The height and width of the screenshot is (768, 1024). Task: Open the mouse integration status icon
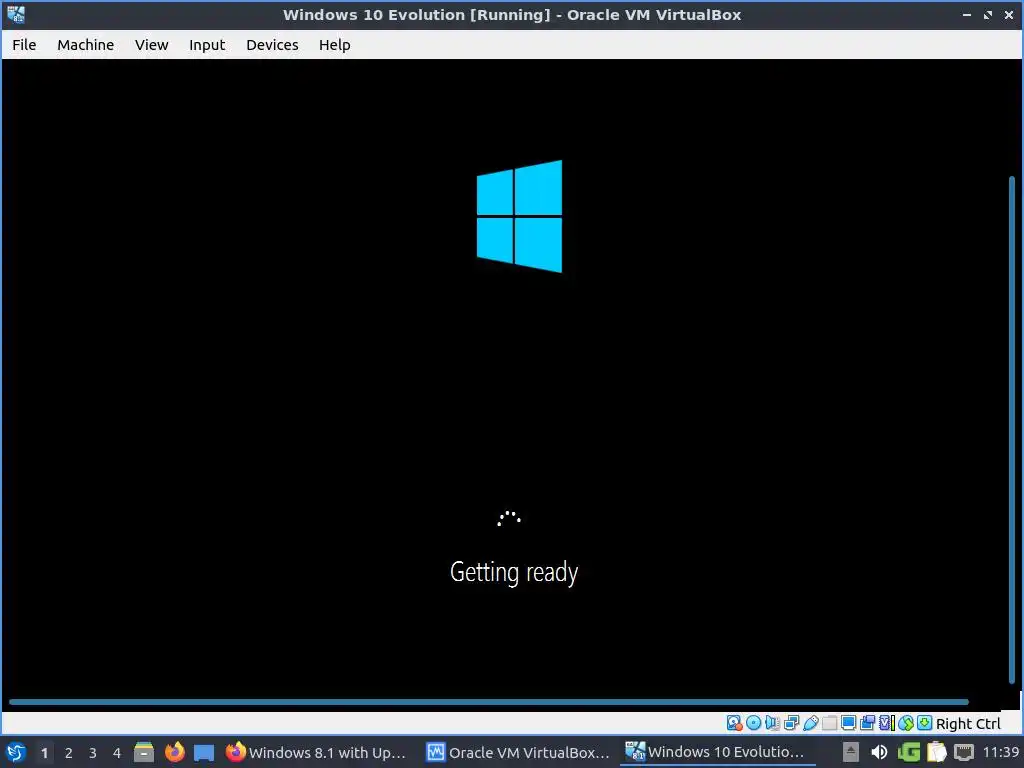click(906, 723)
